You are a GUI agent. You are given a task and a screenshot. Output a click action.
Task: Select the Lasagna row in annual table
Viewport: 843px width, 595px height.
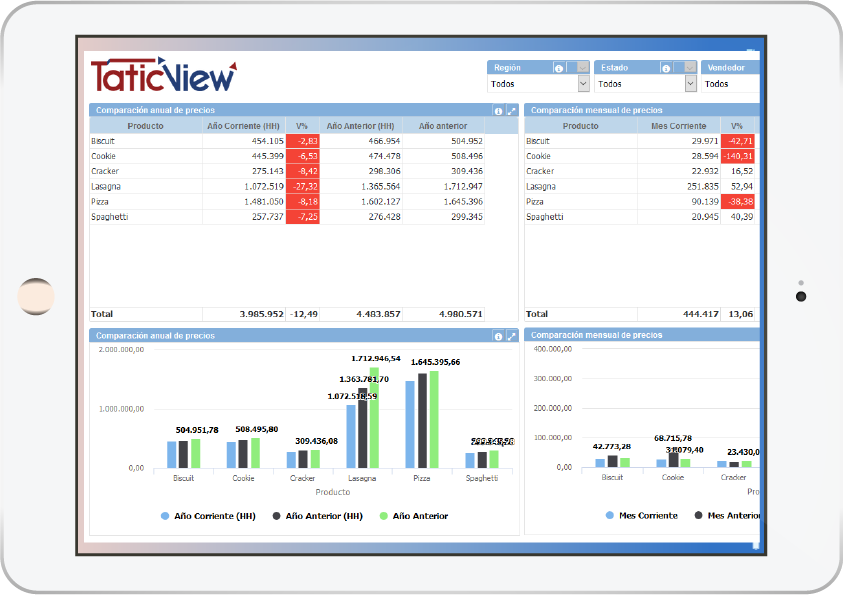pyautogui.click(x=287, y=187)
